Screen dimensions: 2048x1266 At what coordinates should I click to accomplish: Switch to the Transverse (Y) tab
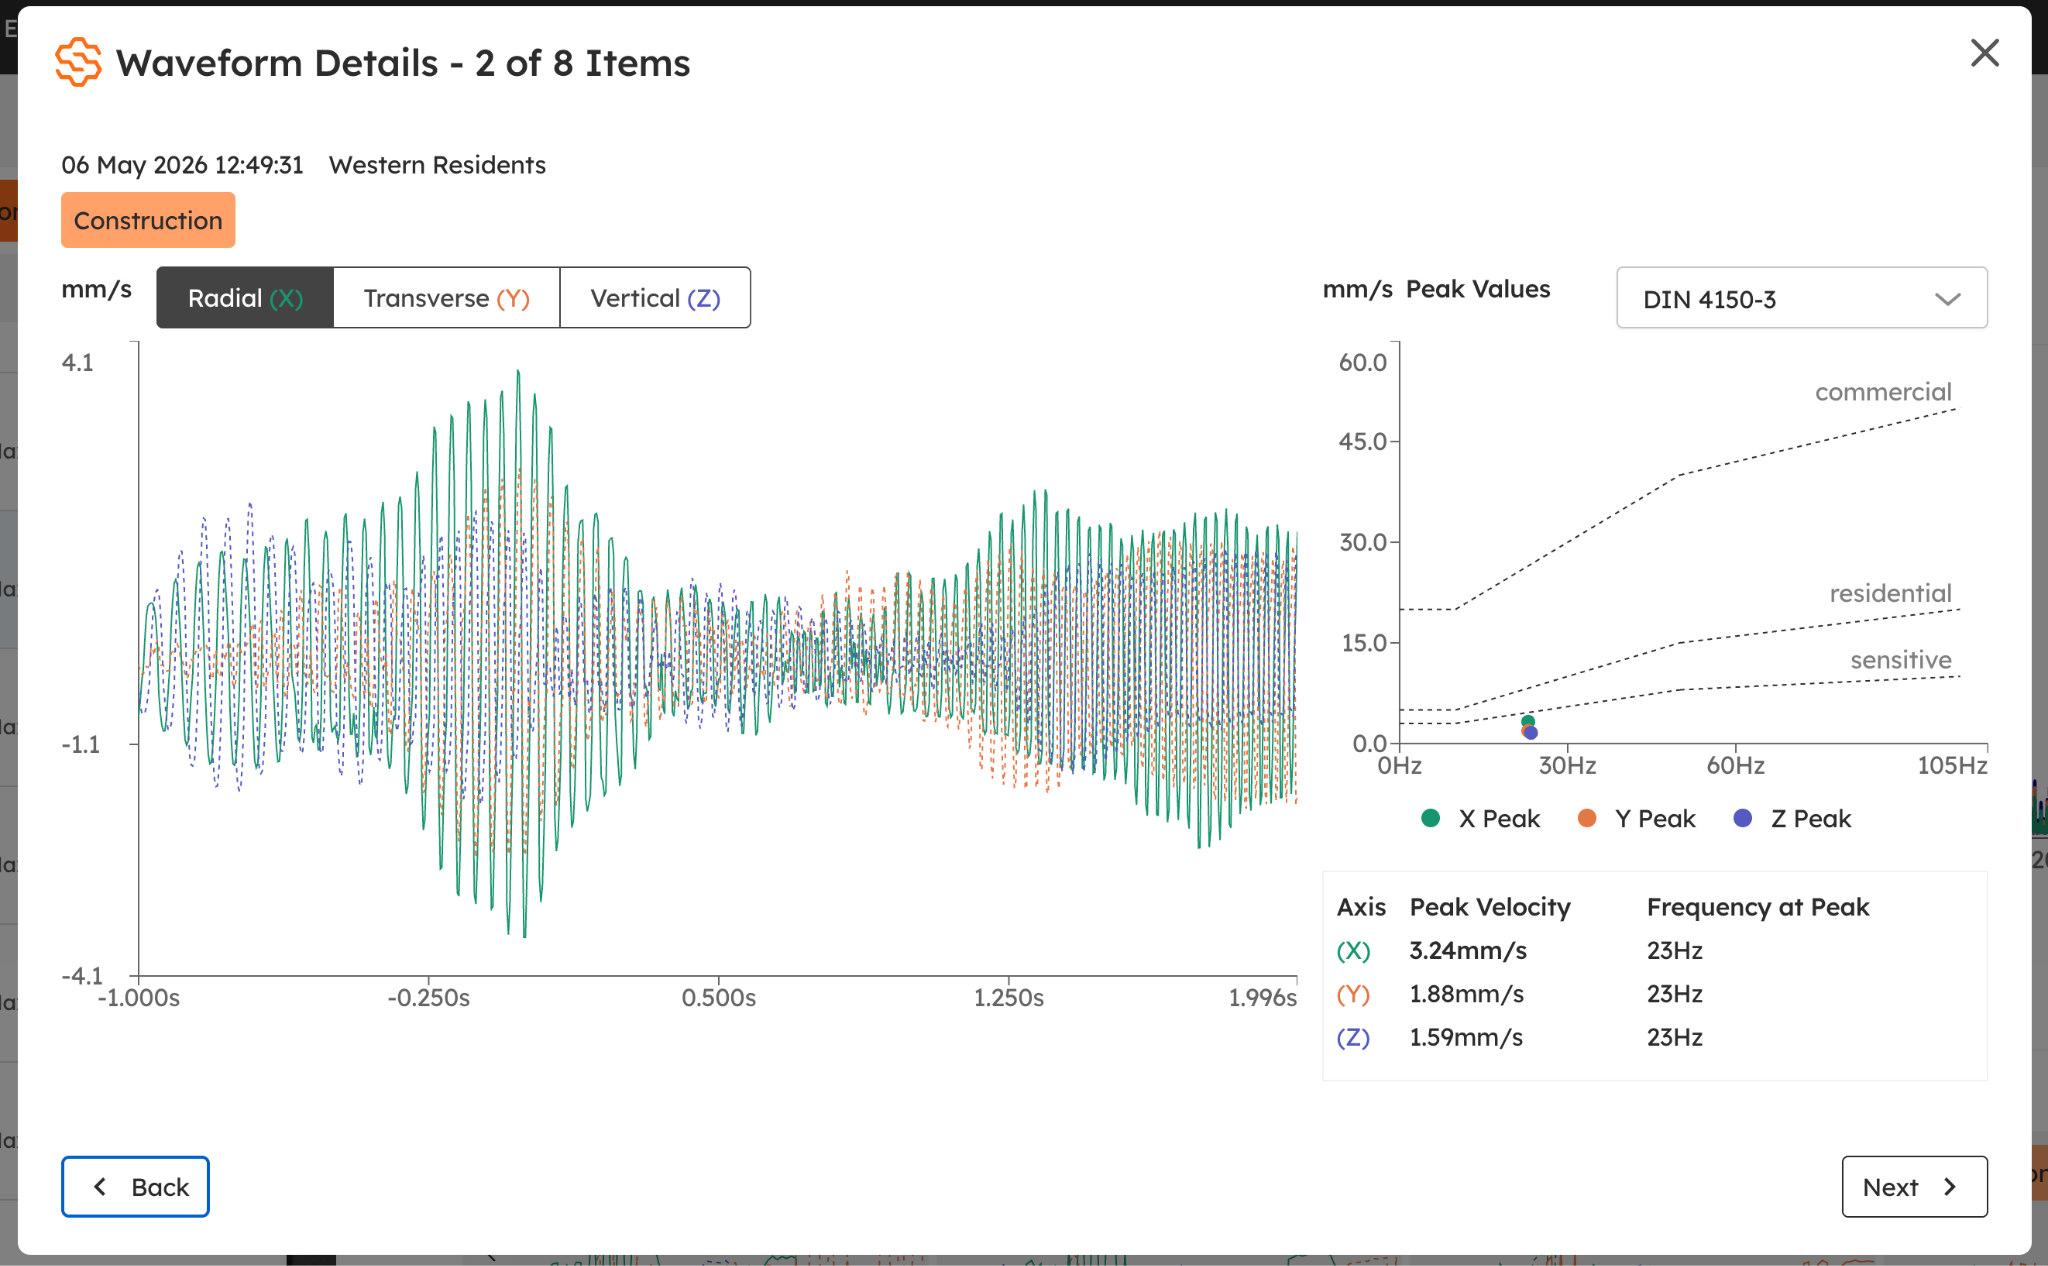(446, 298)
